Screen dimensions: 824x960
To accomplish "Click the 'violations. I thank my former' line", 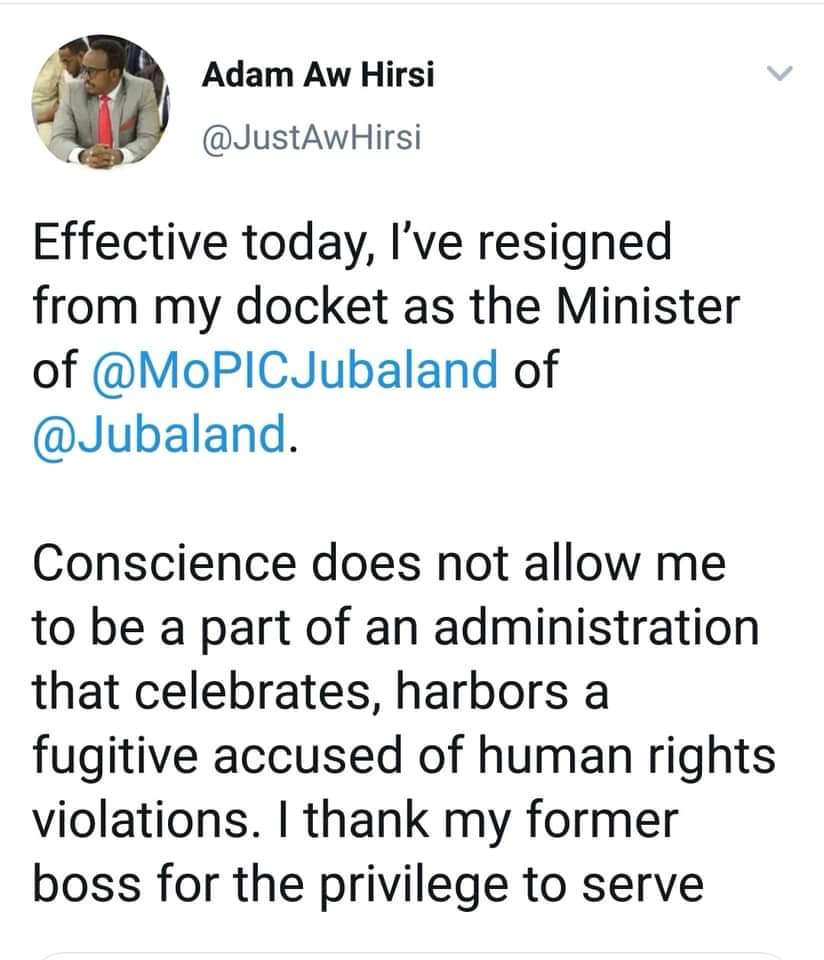I will click(355, 820).
